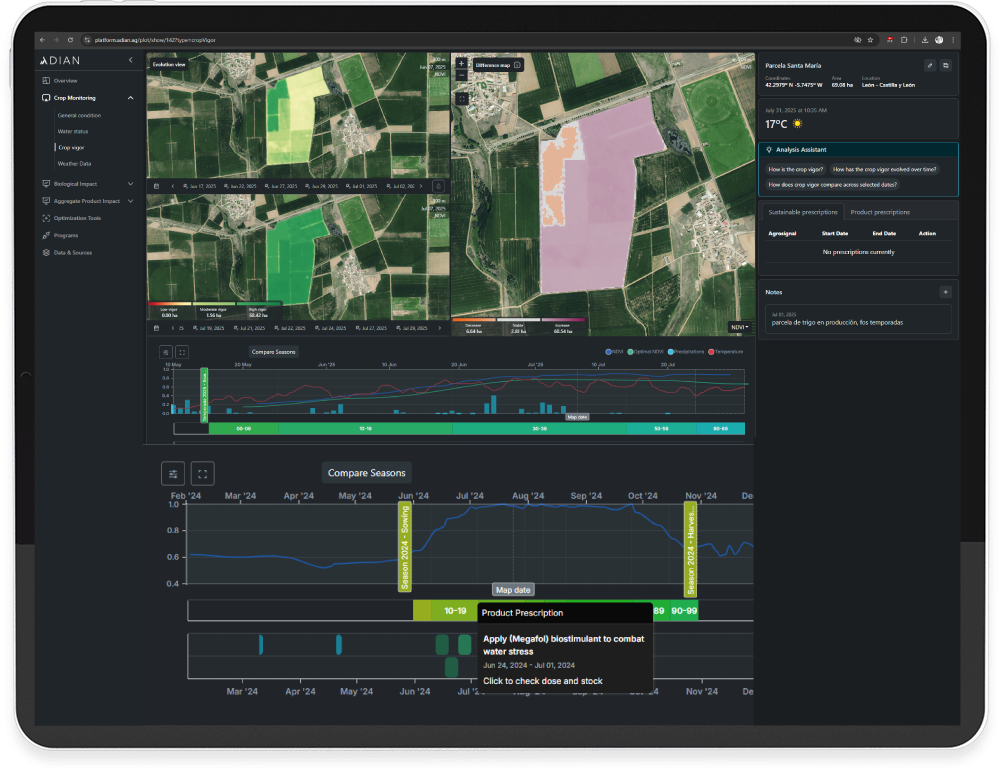
Task: Reload the page with the browser refresh icon
Action: 70,40
